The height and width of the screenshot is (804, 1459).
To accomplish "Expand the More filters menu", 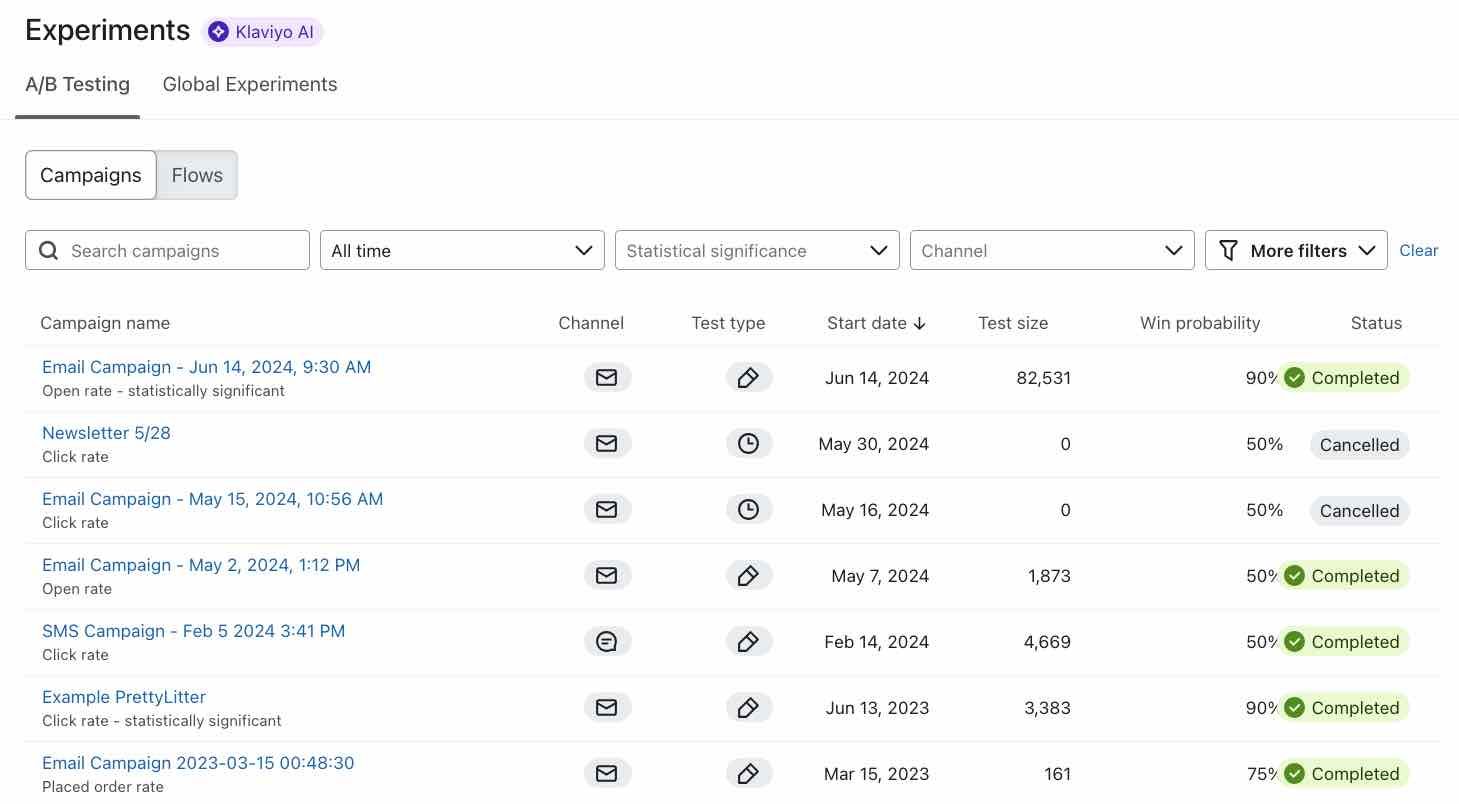I will click(x=1295, y=250).
